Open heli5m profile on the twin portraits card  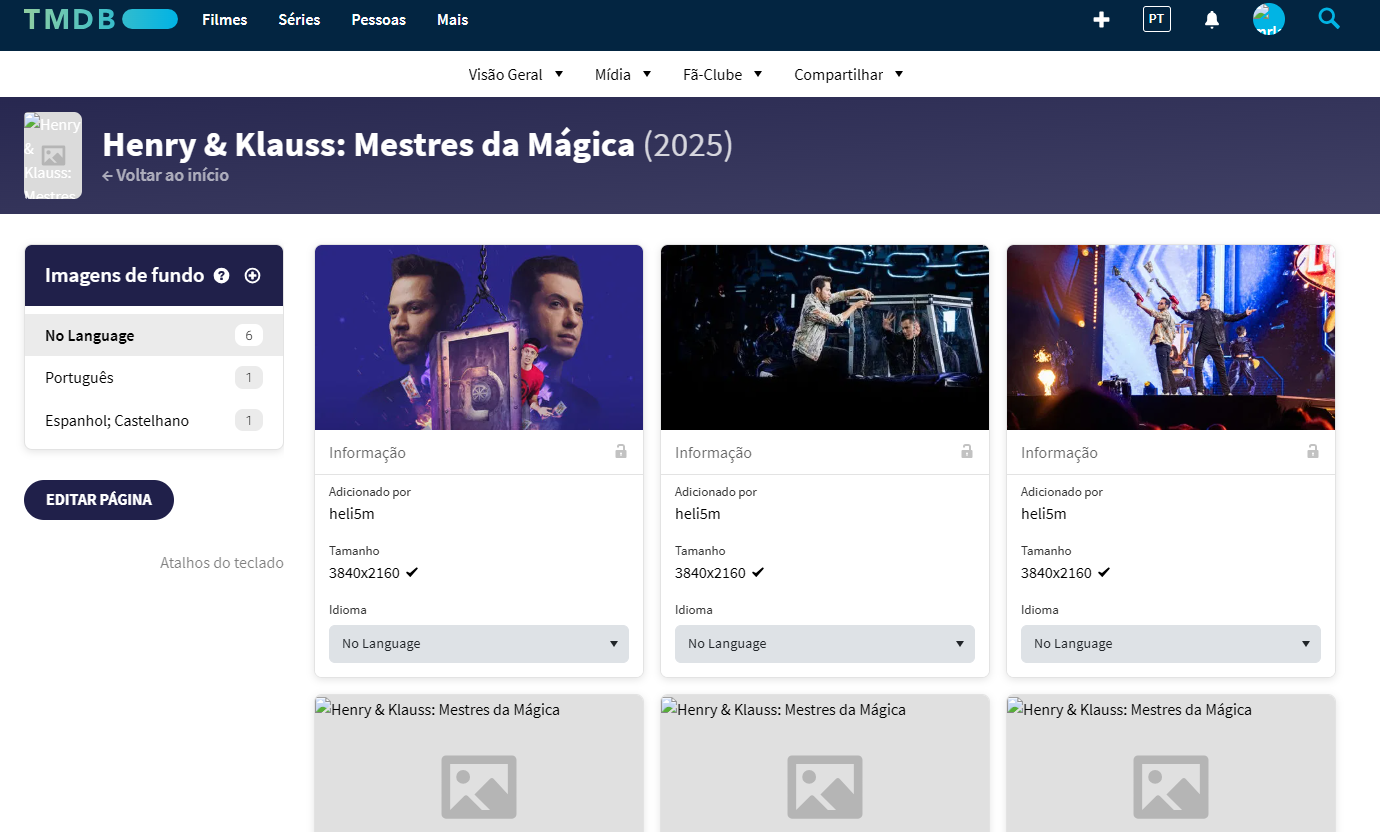[352, 514]
